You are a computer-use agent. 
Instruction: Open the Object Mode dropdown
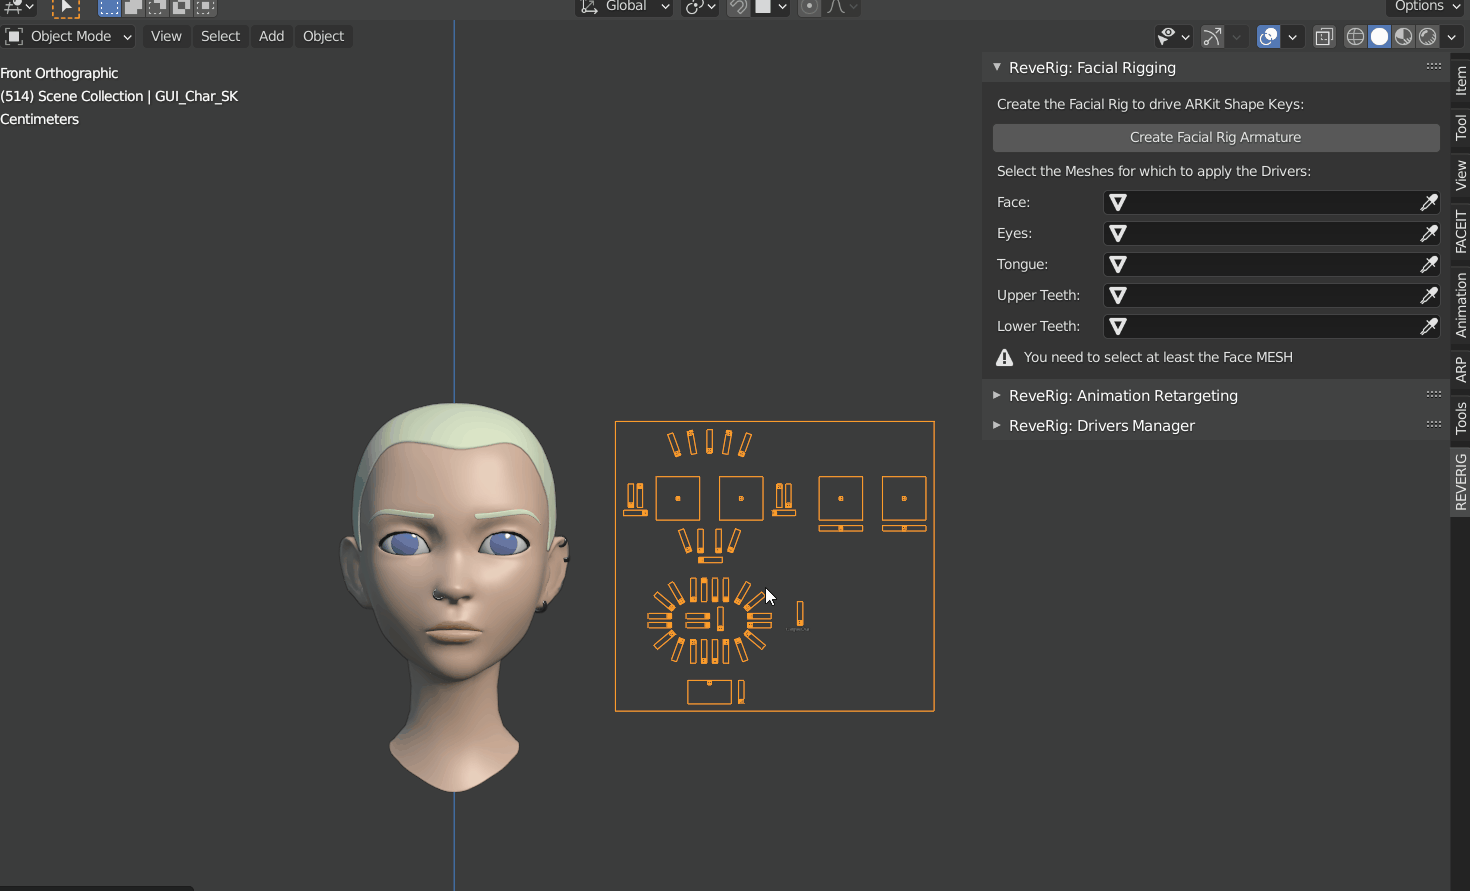coord(68,36)
